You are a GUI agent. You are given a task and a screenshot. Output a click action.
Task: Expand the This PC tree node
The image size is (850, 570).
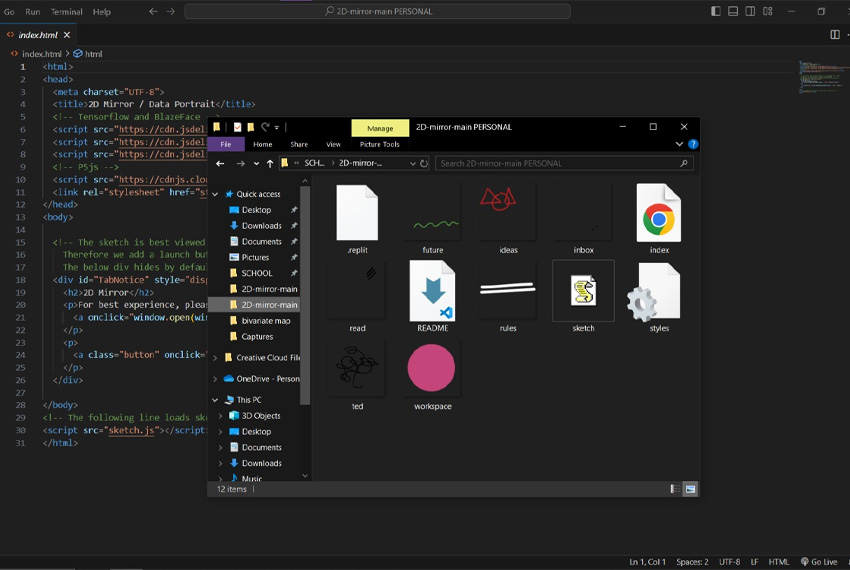215,399
